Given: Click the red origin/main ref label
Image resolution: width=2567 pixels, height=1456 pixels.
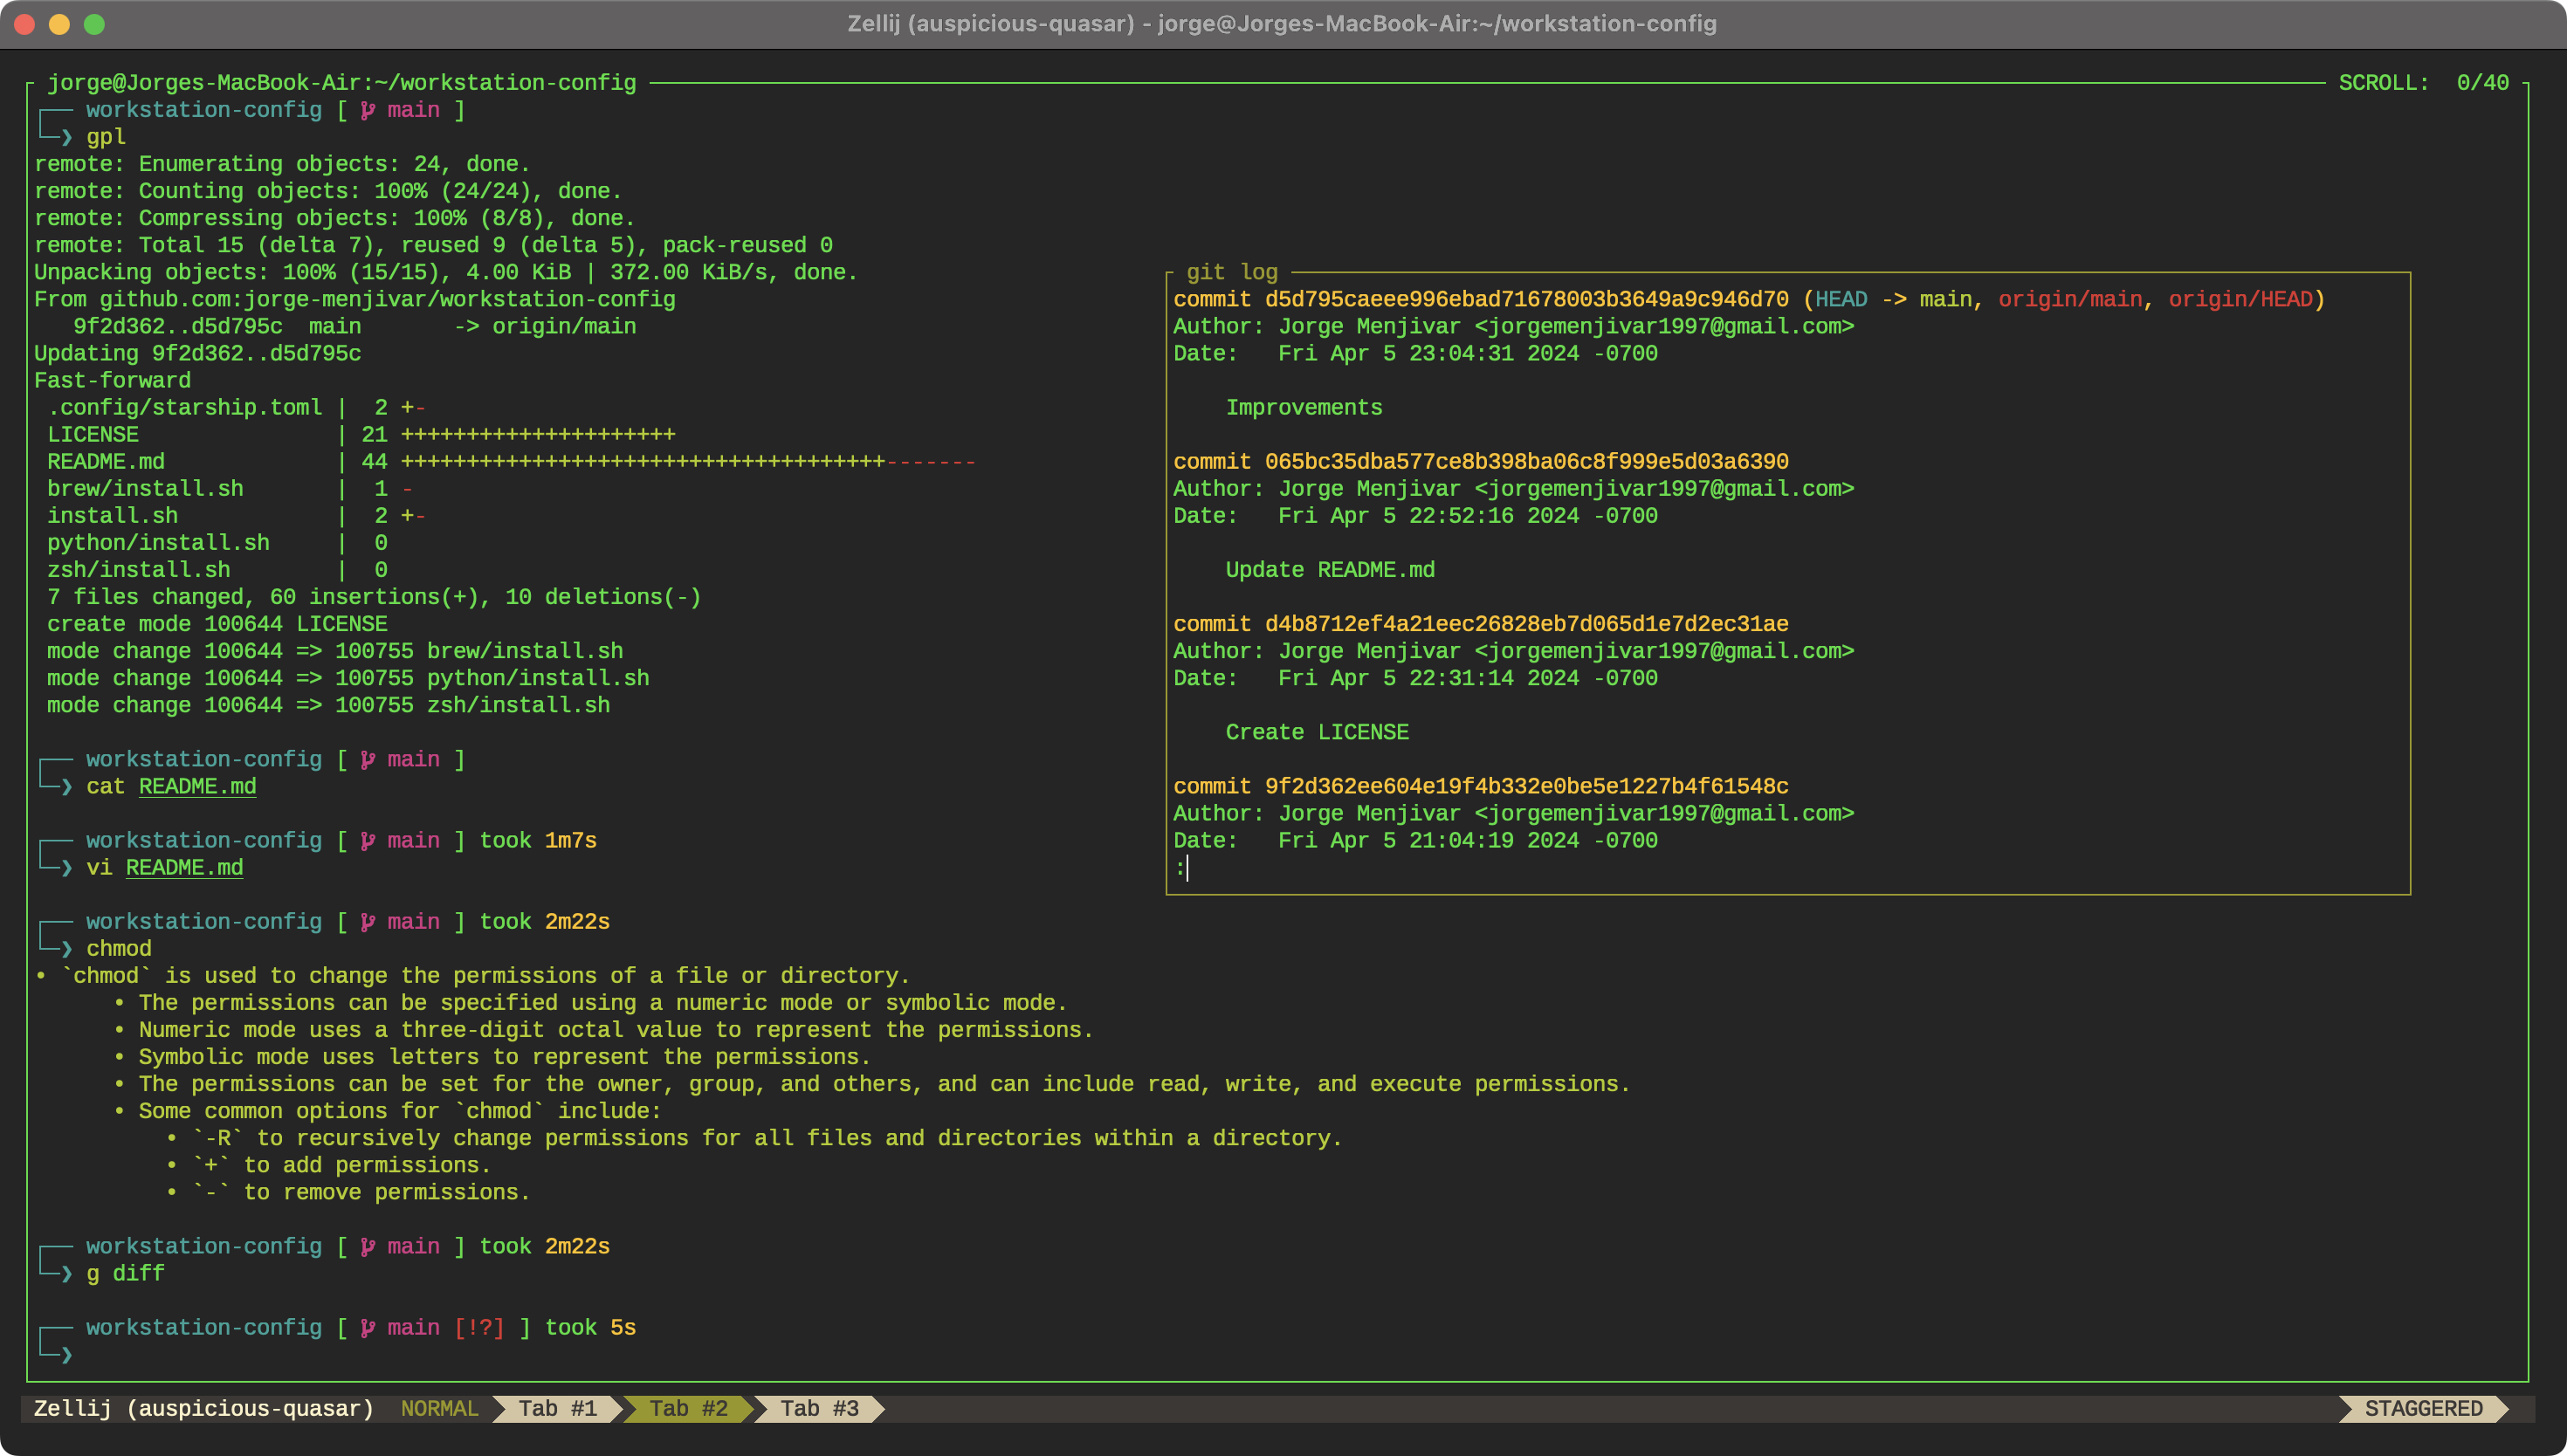Looking at the screenshot, I should tap(2069, 299).
